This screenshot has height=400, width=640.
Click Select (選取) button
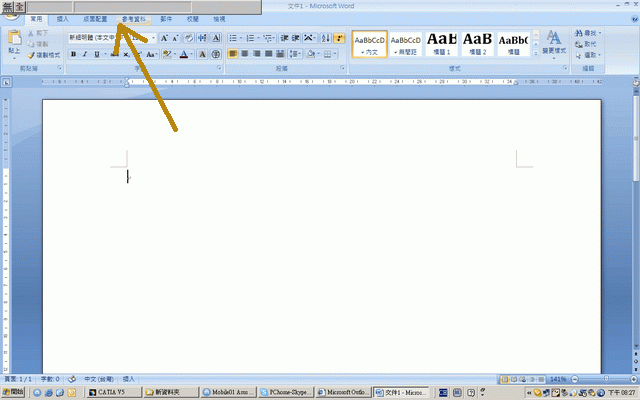pos(588,55)
